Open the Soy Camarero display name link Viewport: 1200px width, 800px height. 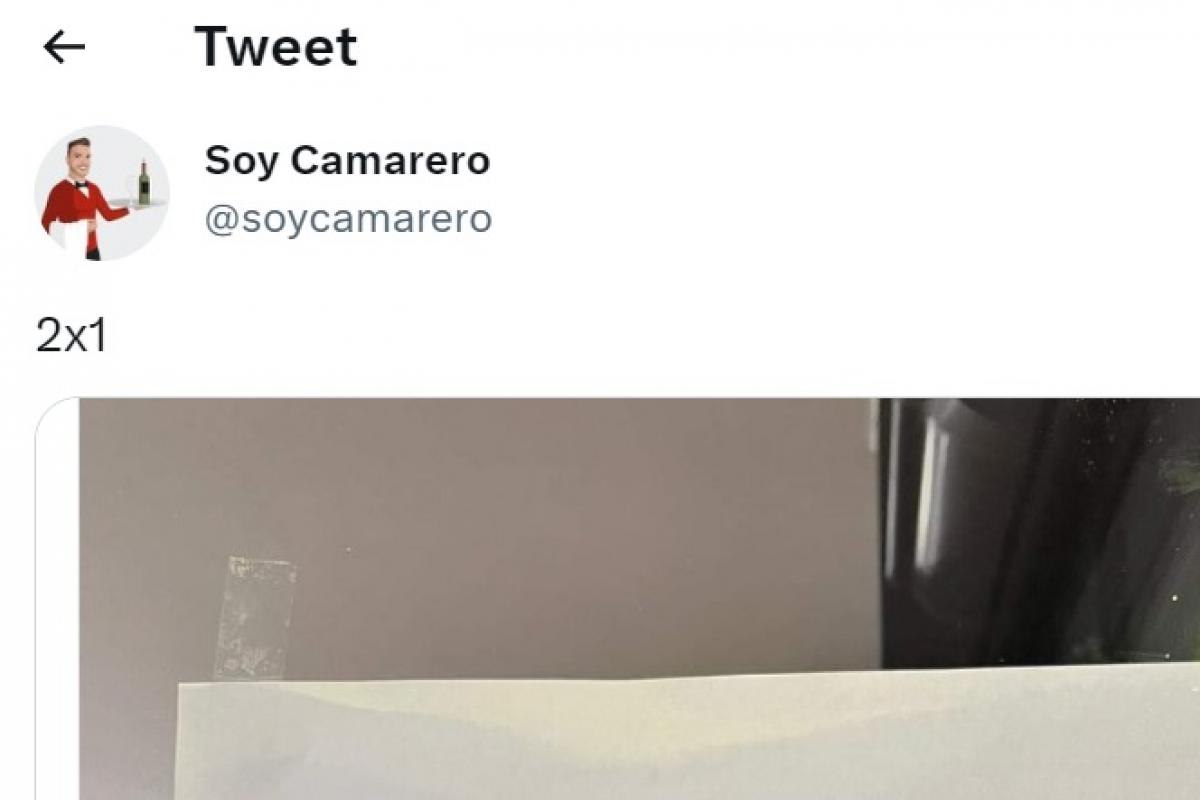click(x=347, y=160)
